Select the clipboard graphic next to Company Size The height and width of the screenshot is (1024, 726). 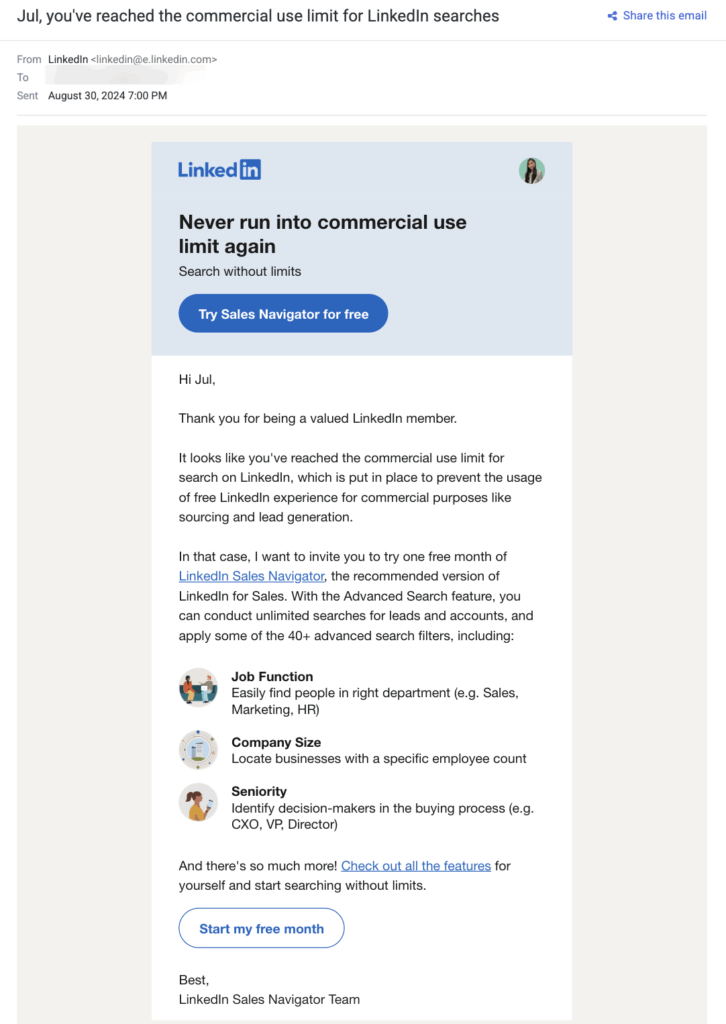pos(198,752)
